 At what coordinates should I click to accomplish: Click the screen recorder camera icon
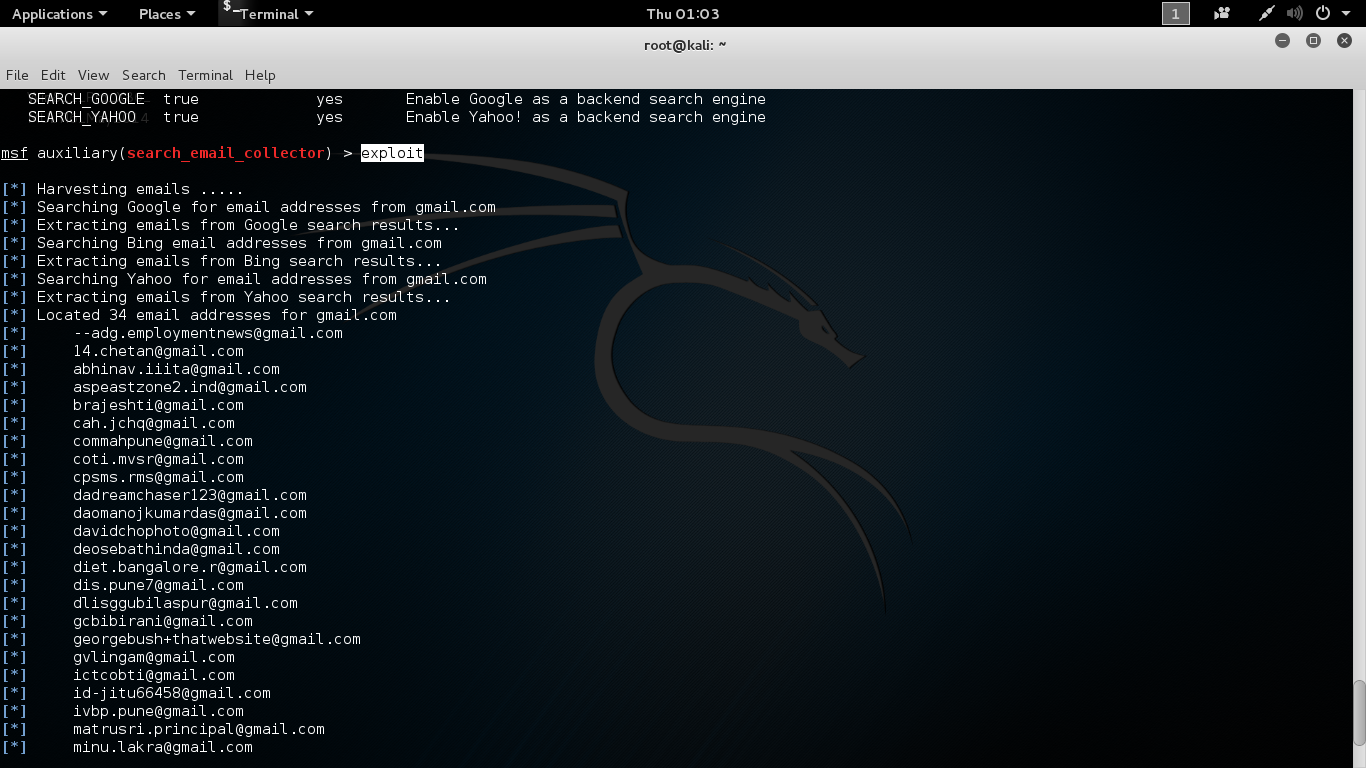(1221, 14)
